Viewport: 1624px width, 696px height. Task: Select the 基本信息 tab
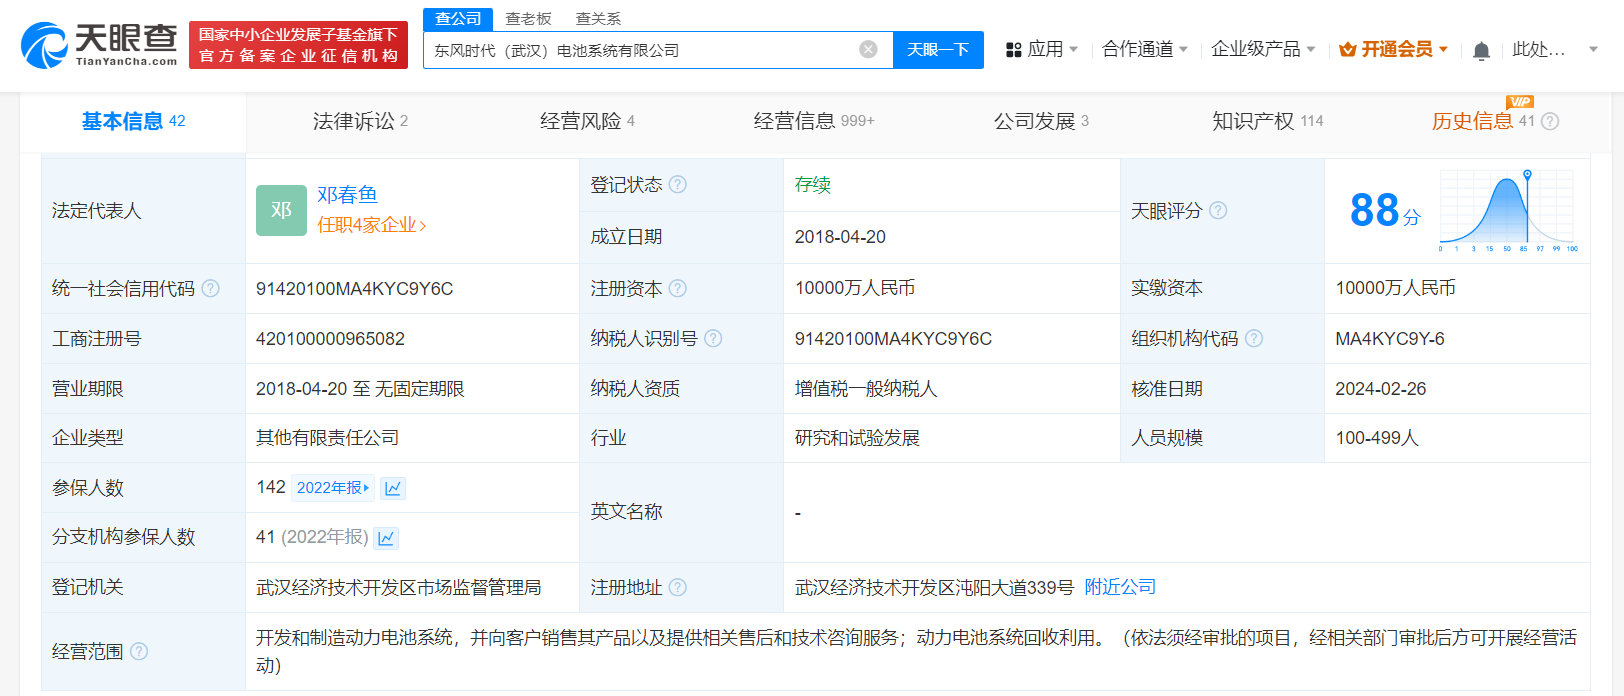[133, 122]
